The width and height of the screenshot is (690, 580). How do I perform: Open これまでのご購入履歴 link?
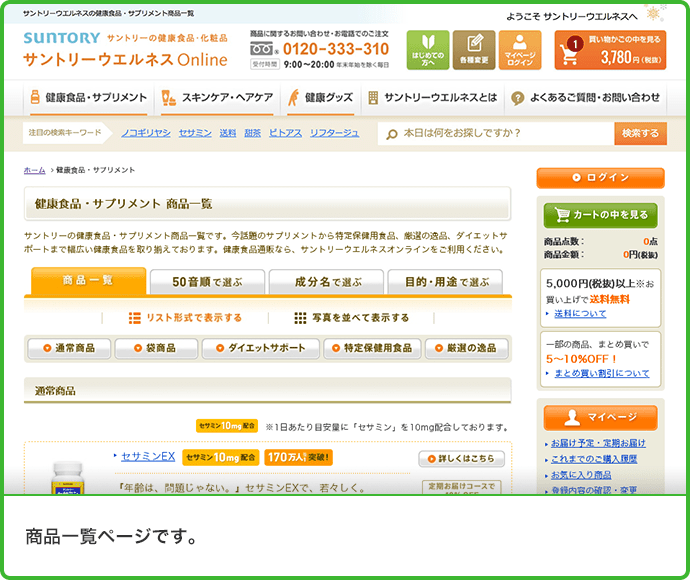[x=594, y=459]
